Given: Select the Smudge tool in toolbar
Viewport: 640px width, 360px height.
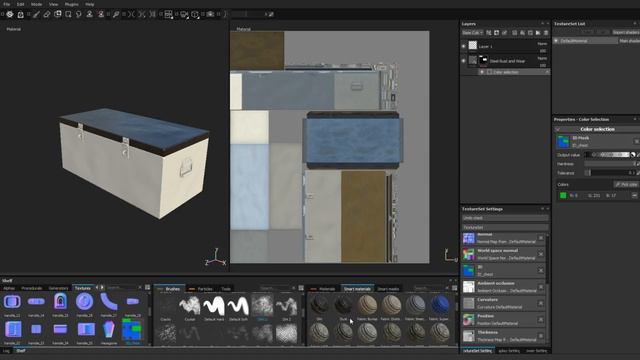Looking at the screenshot, I should (79, 14).
